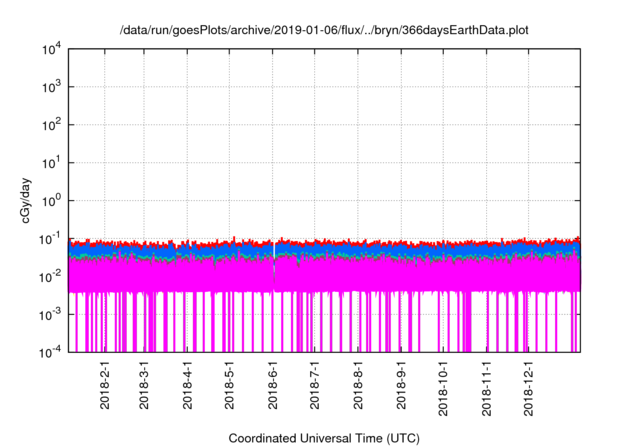Click the 2018-6-1 date tick label
The width and height of the screenshot is (640, 448).
point(273,385)
